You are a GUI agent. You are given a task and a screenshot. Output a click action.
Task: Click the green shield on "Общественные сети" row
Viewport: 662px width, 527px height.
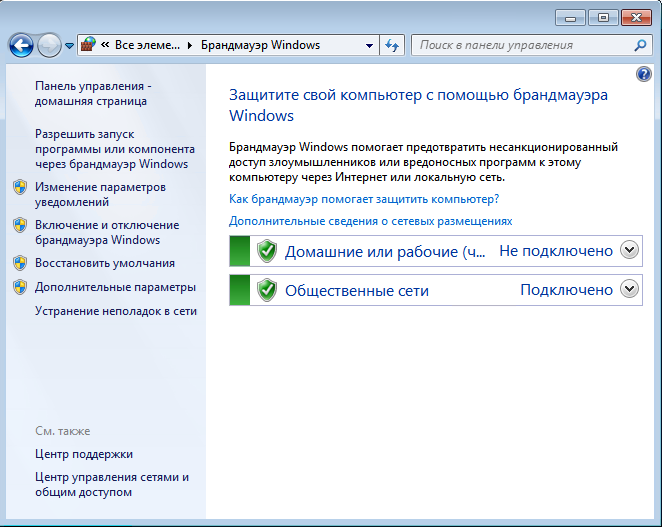(267, 290)
